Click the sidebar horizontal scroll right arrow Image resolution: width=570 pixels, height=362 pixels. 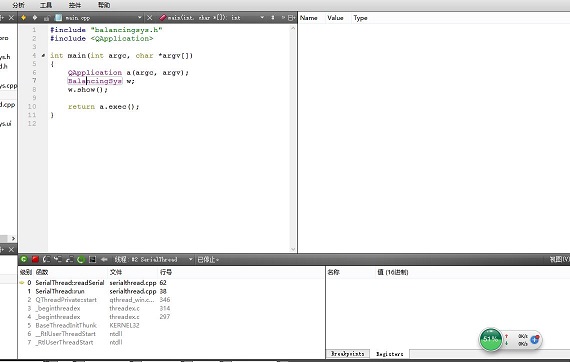13,239
